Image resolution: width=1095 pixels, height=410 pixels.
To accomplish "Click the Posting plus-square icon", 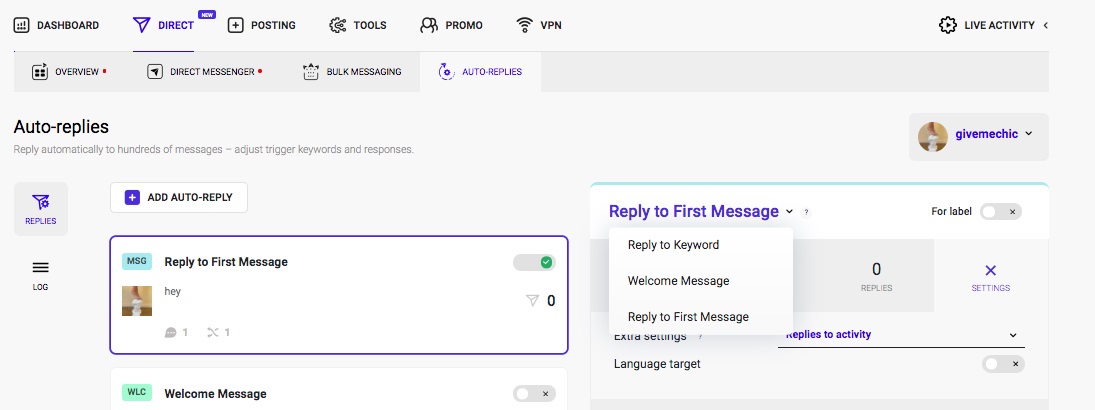I will tap(236, 25).
